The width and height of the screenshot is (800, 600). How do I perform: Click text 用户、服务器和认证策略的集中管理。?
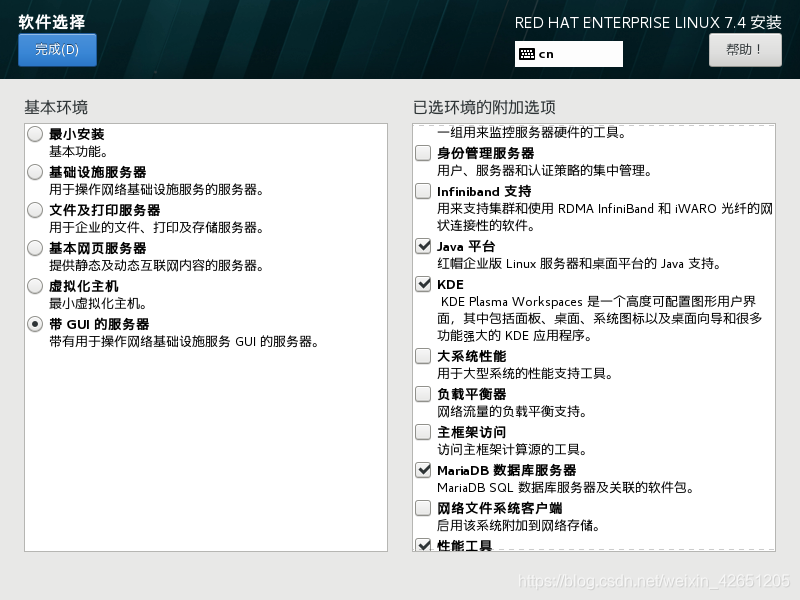544,171
